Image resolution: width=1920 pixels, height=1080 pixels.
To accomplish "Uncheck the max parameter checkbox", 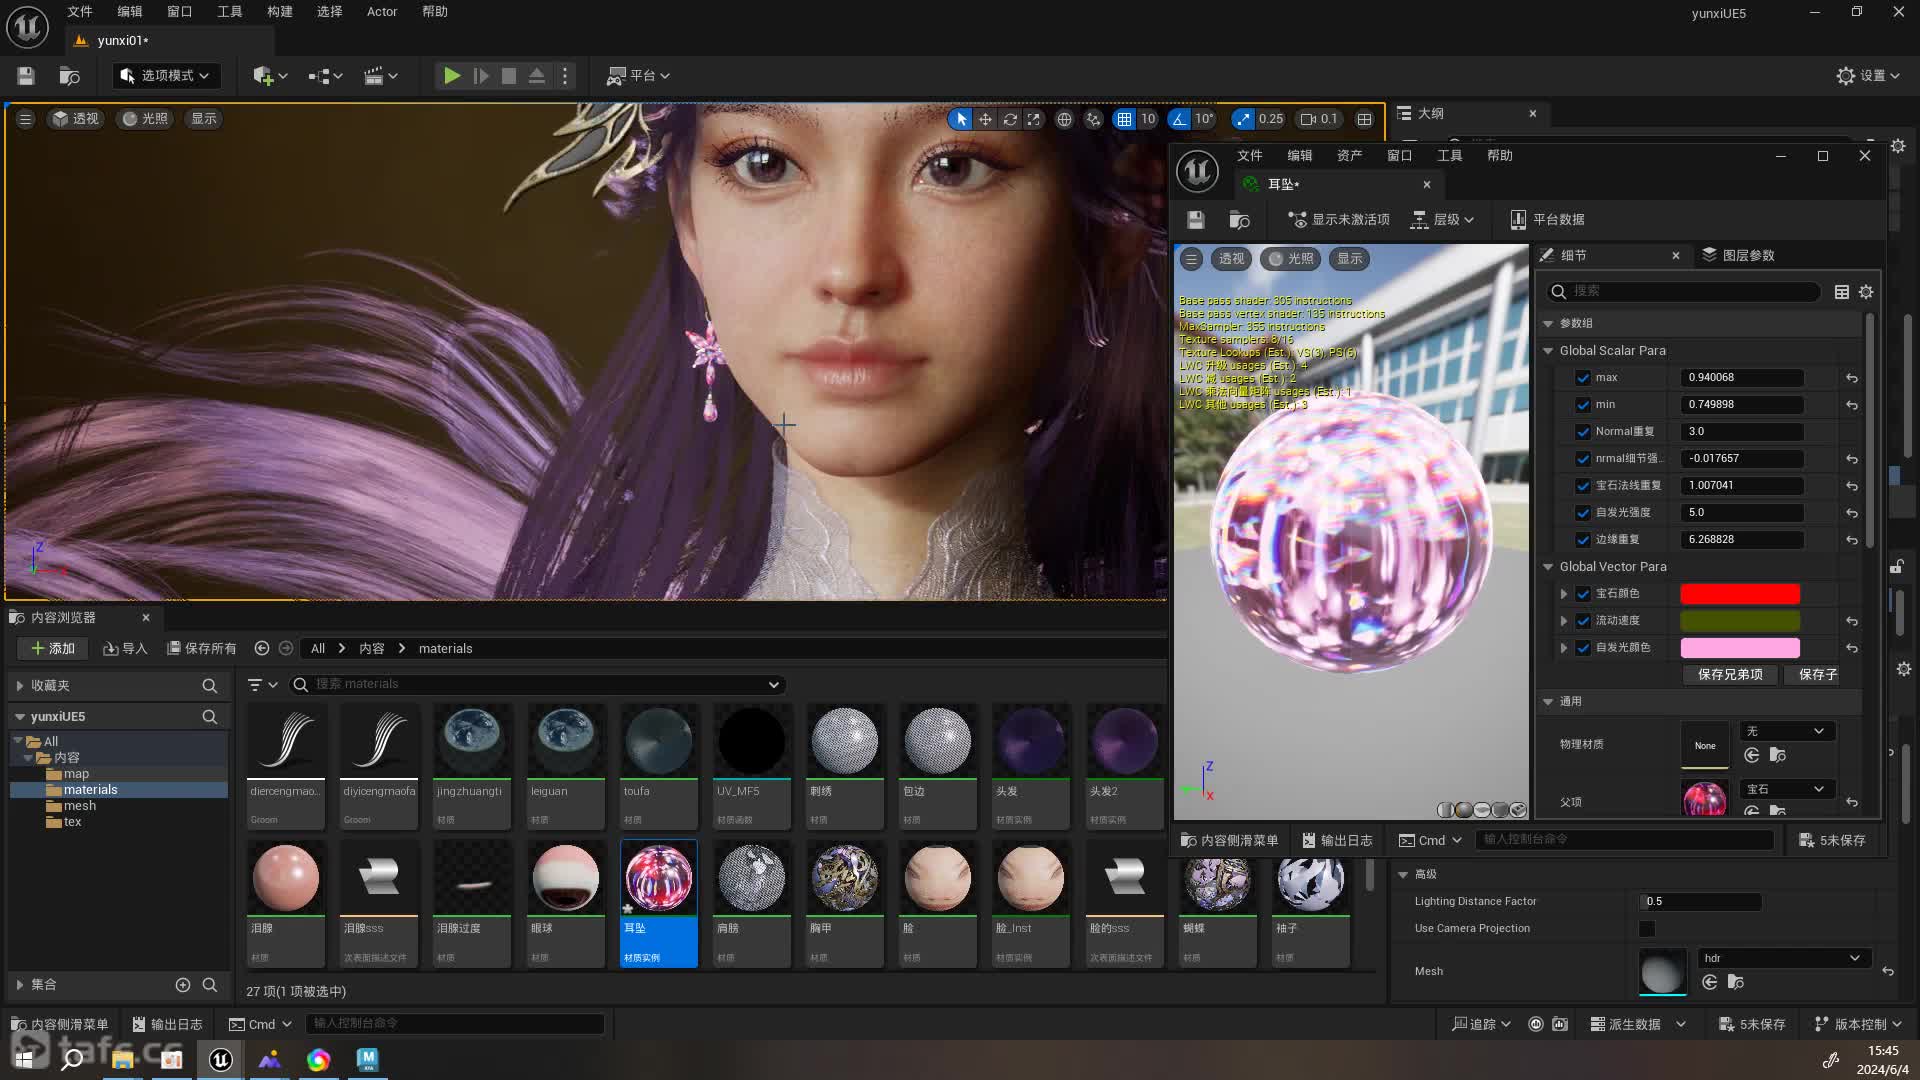I will pos(1583,378).
